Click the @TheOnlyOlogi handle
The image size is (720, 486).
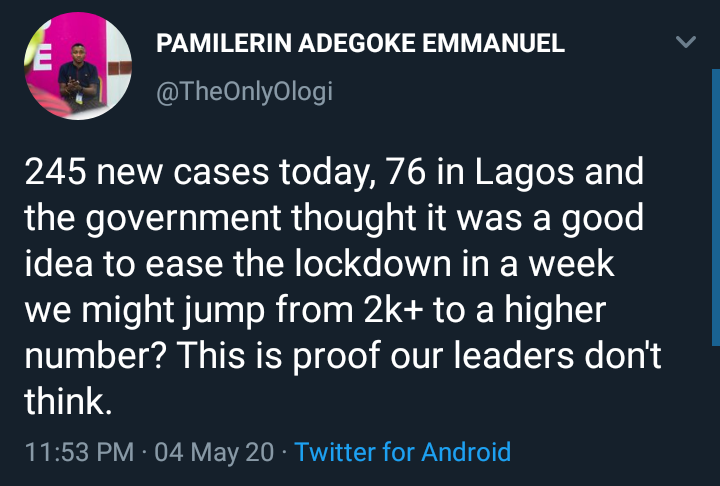click(245, 92)
